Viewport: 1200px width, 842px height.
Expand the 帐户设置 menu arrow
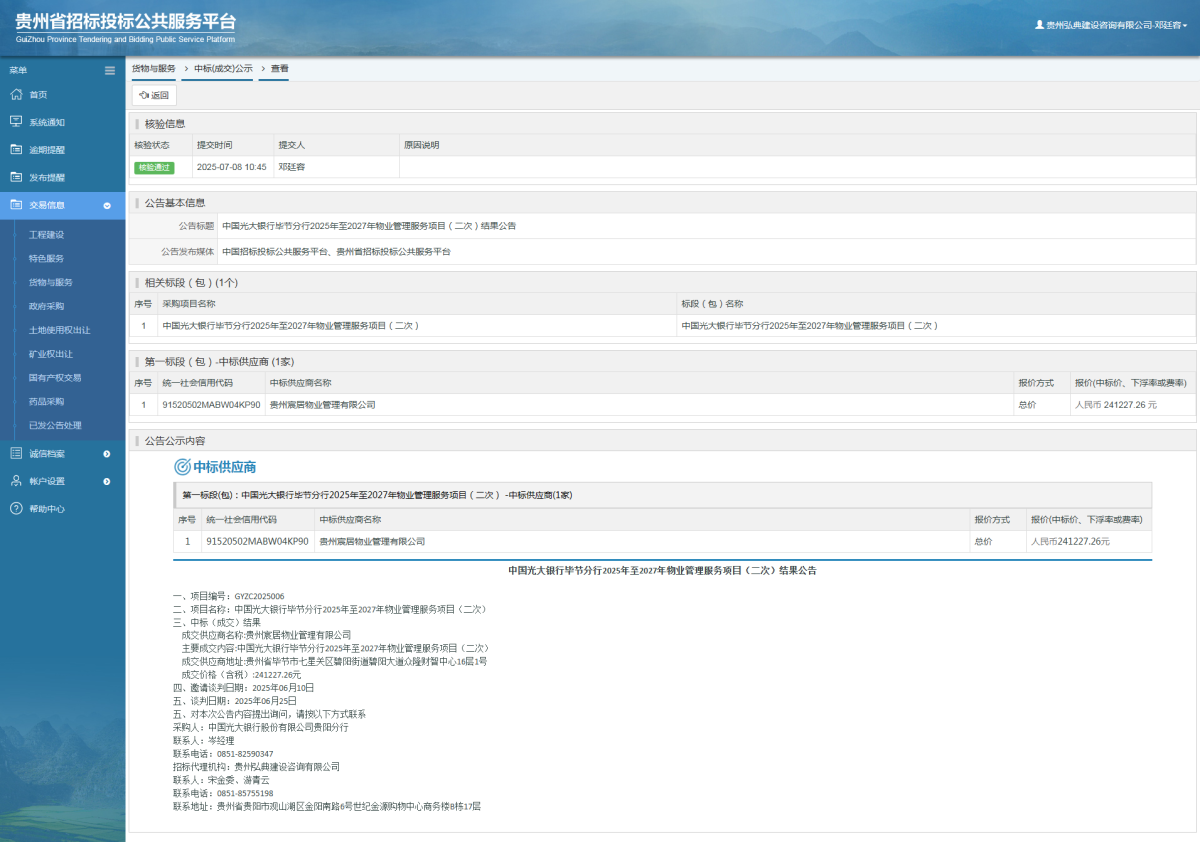pos(107,481)
